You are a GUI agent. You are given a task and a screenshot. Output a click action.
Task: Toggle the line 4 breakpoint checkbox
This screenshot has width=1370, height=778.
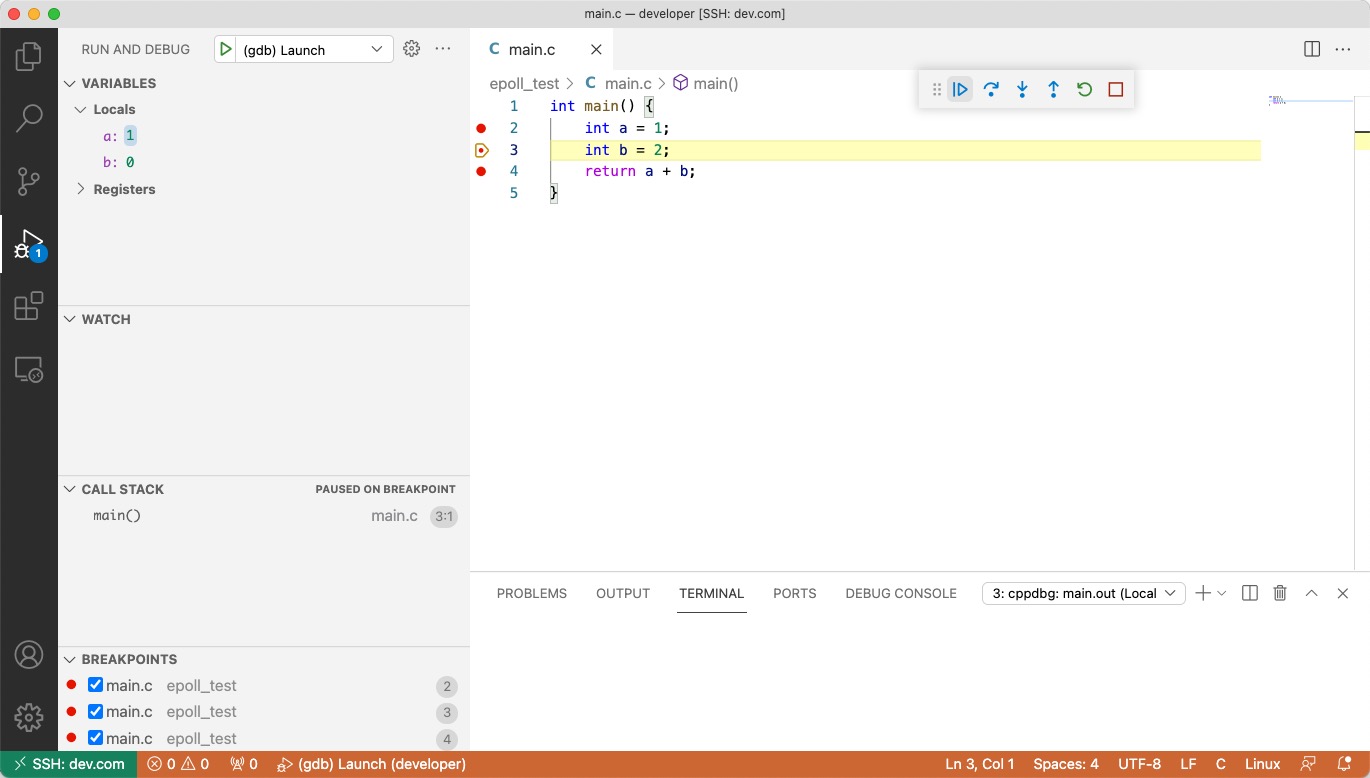[96, 738]
